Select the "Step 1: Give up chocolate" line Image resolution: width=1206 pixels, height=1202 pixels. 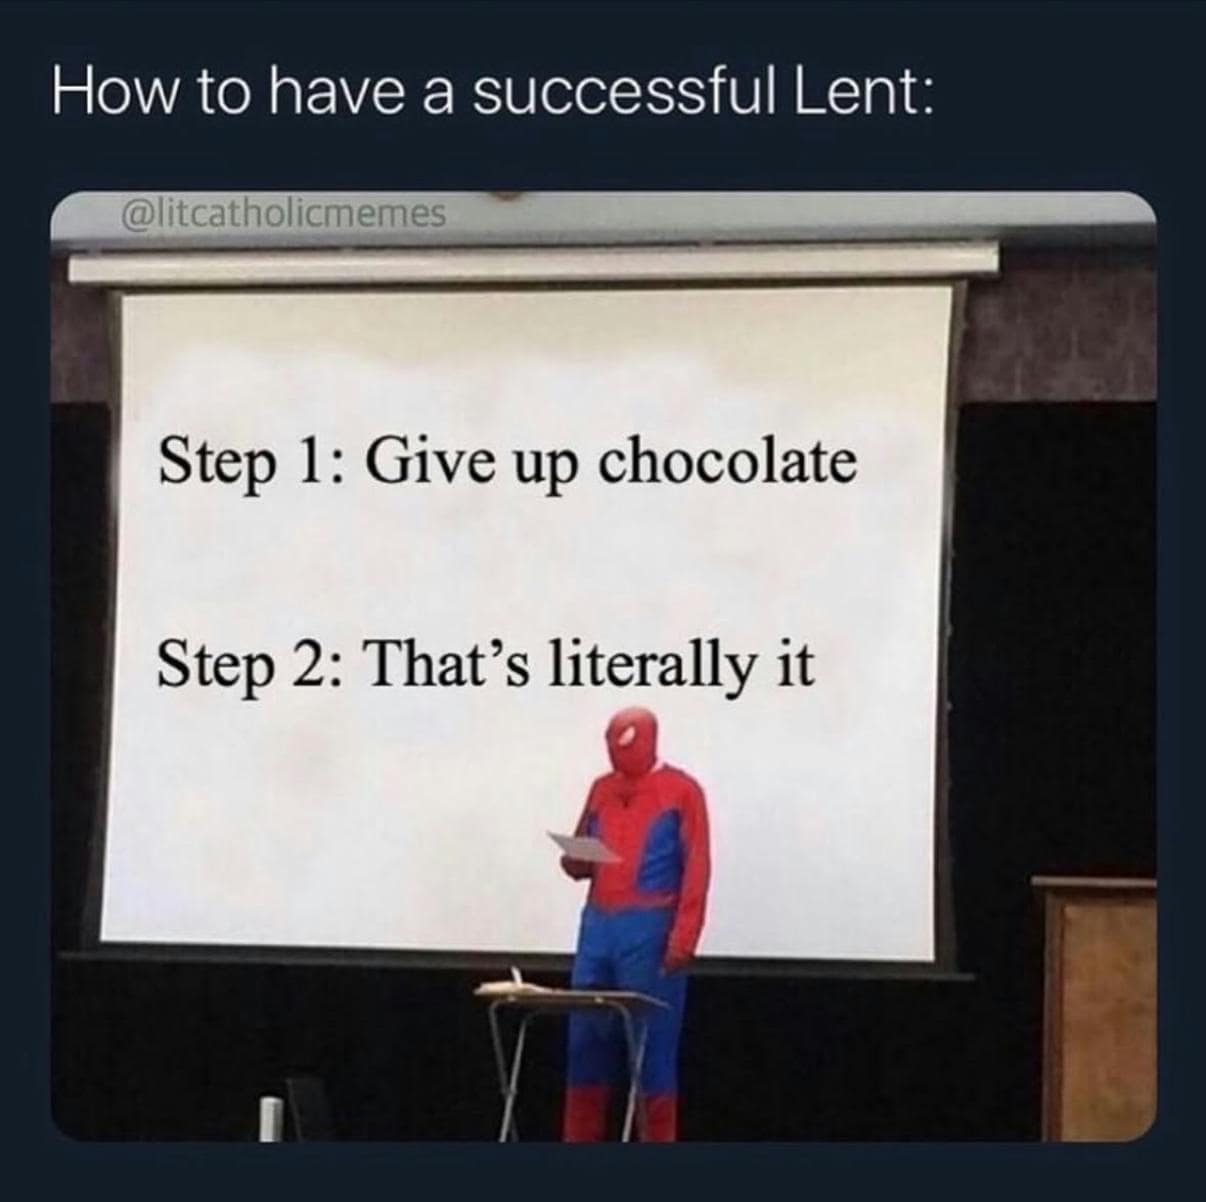tap(508, 464)
